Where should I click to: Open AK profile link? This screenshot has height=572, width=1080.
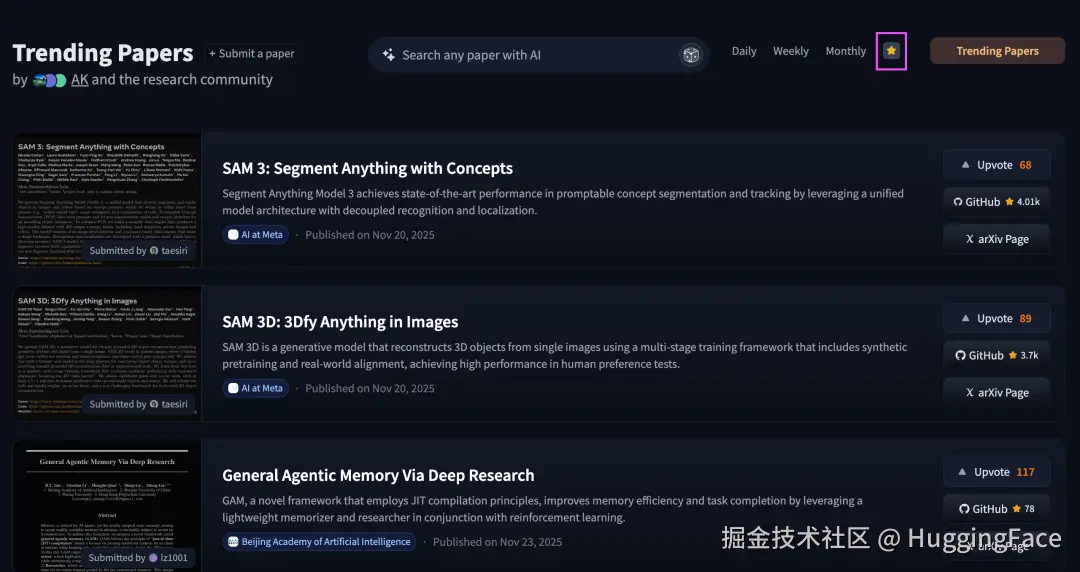pos(80,79)
